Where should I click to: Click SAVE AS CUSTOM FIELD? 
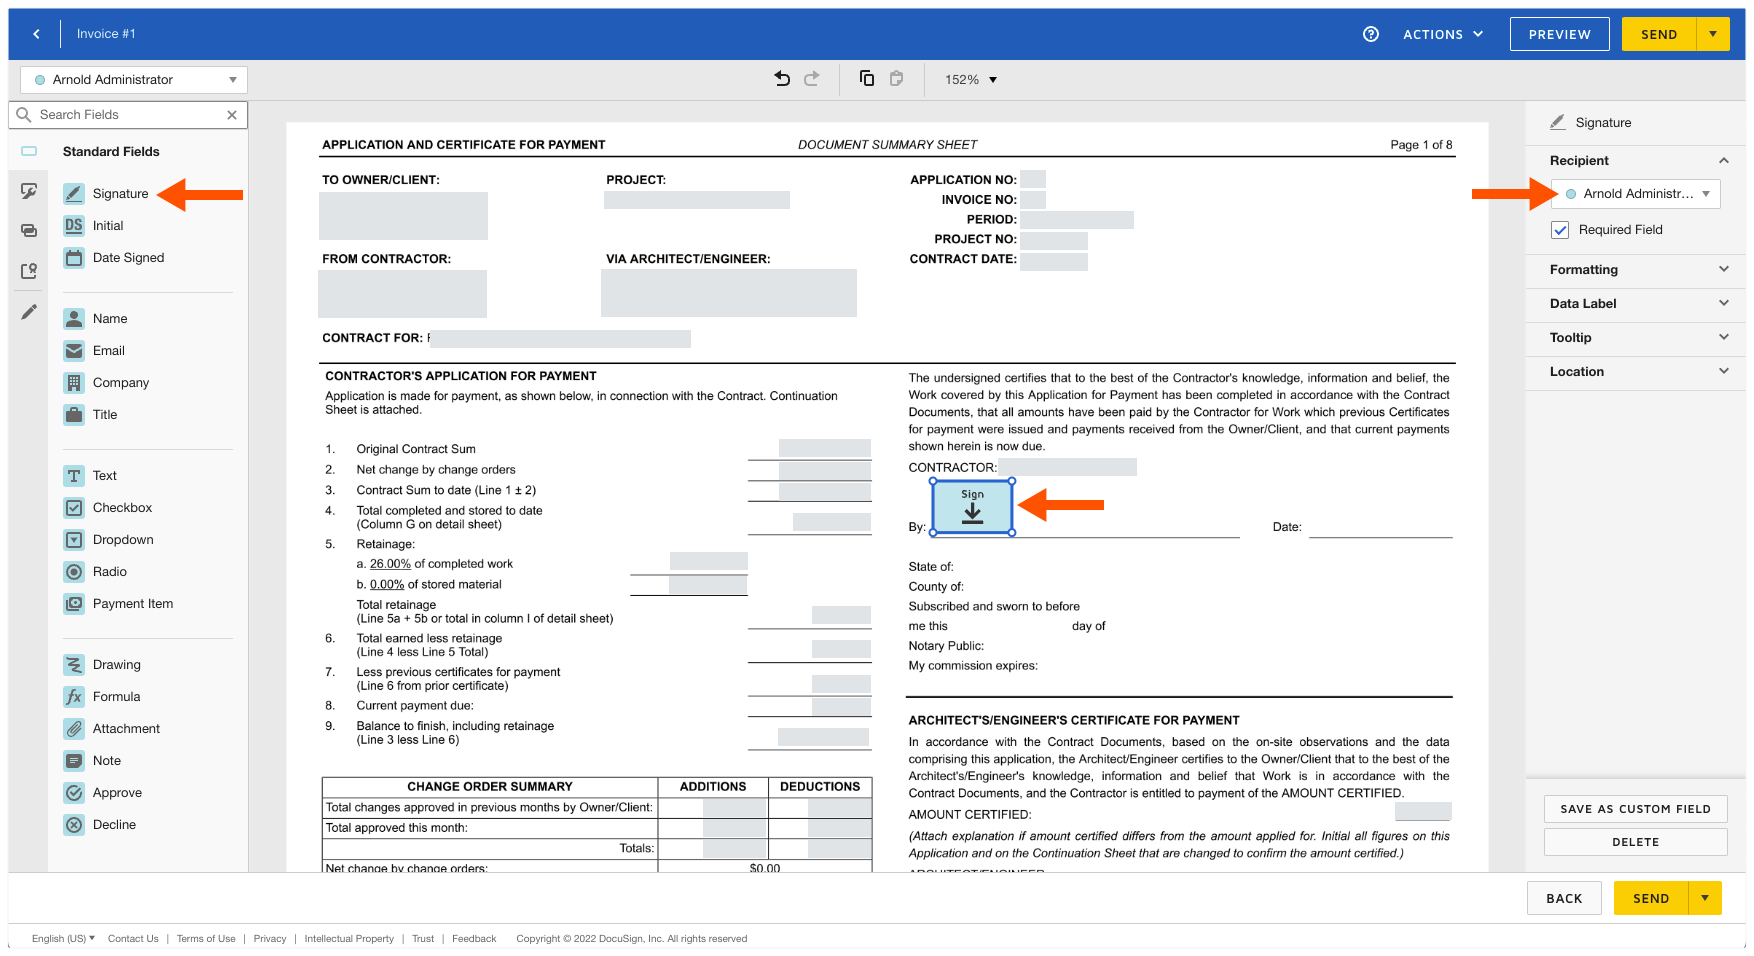point(1636,809)
